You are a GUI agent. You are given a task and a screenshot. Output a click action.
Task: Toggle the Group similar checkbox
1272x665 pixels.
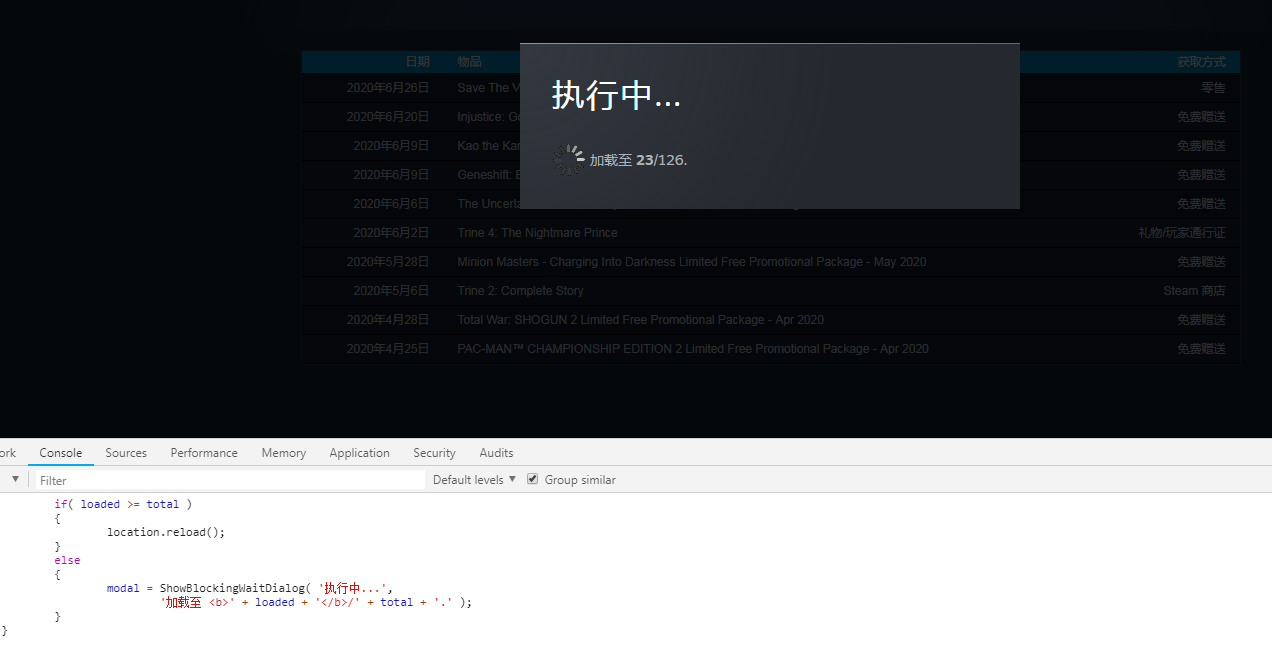click(533, 480)
